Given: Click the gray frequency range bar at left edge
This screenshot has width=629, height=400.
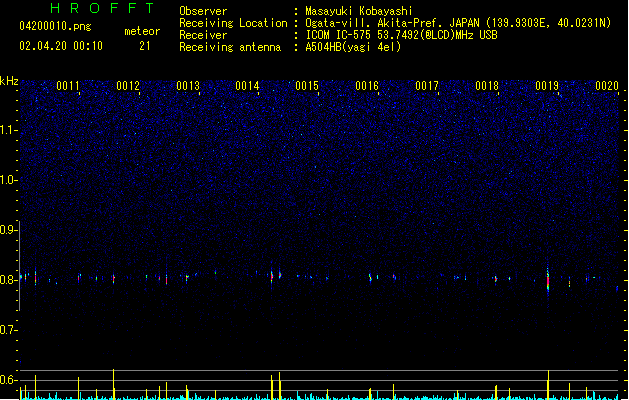Looking at the screenshot, I should [20, 266].
